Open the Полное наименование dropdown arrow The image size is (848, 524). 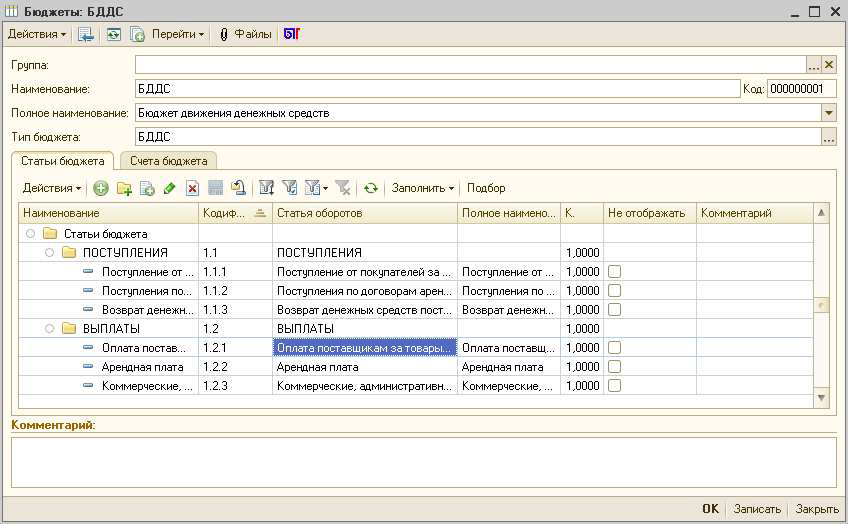point(828,113)
